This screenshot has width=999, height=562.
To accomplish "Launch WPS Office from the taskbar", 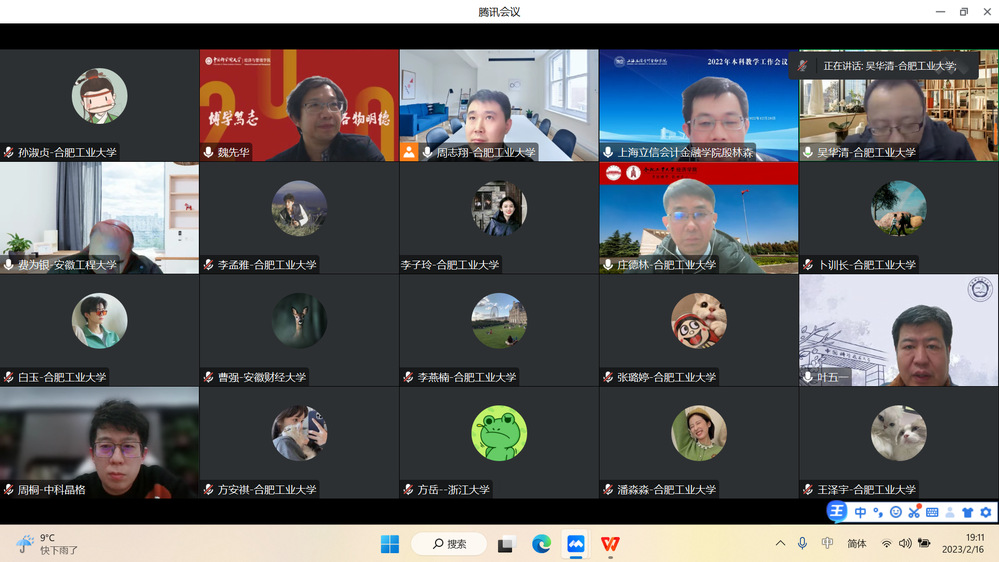I will point(610,544).
